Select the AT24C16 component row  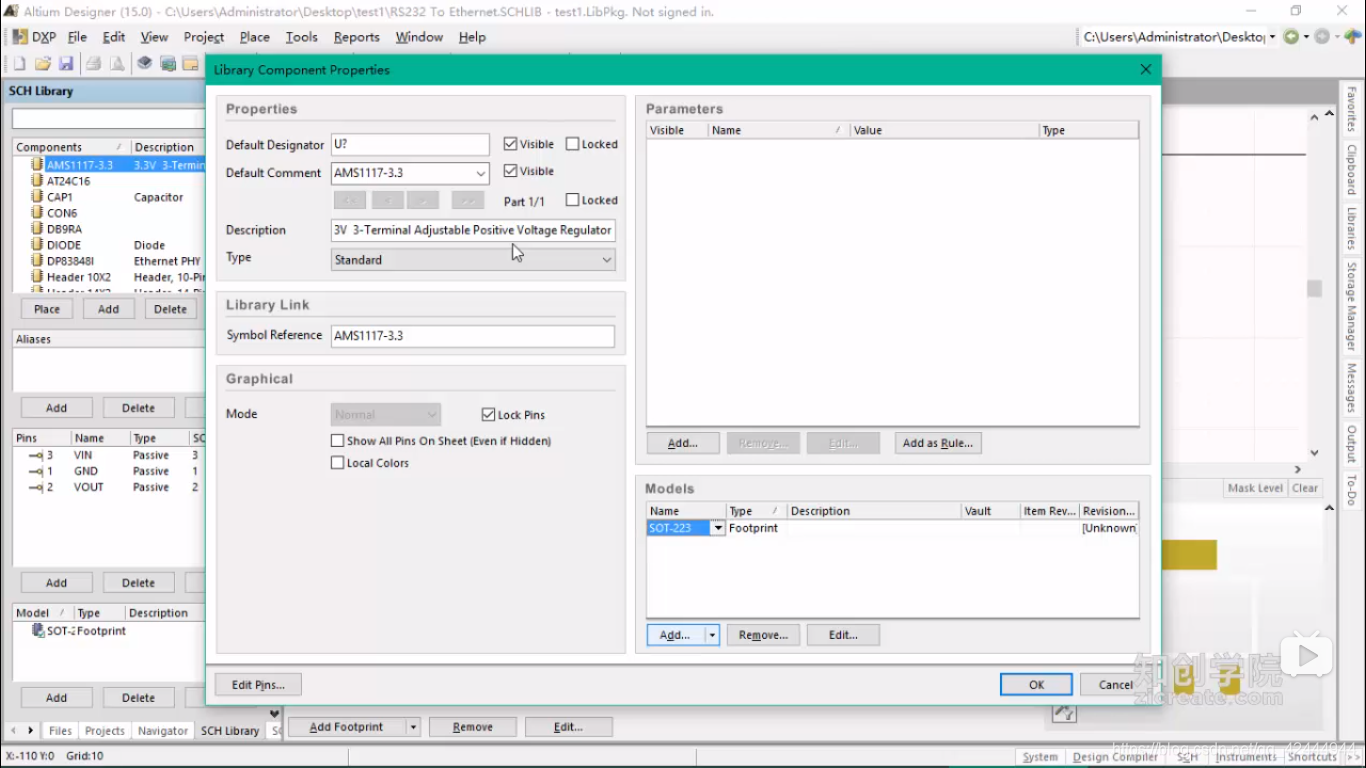click(110, 181)
